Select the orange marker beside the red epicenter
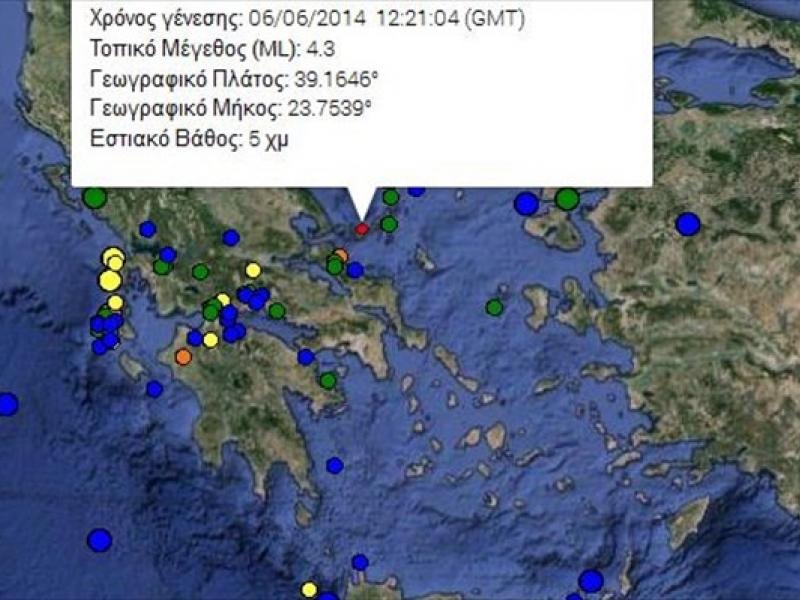 (x=340, y=256)
